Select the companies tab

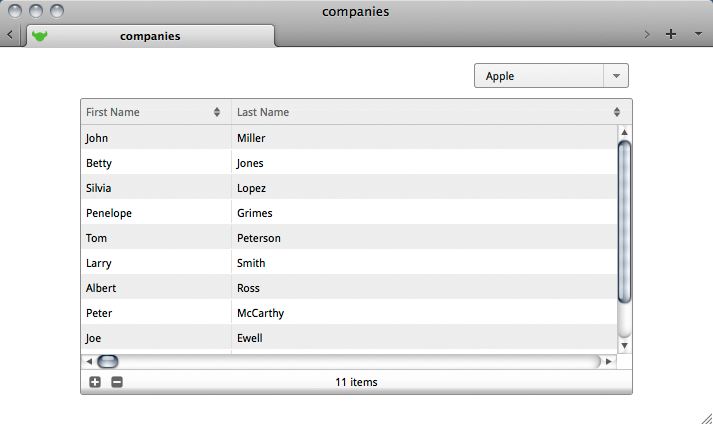point(150,36)
